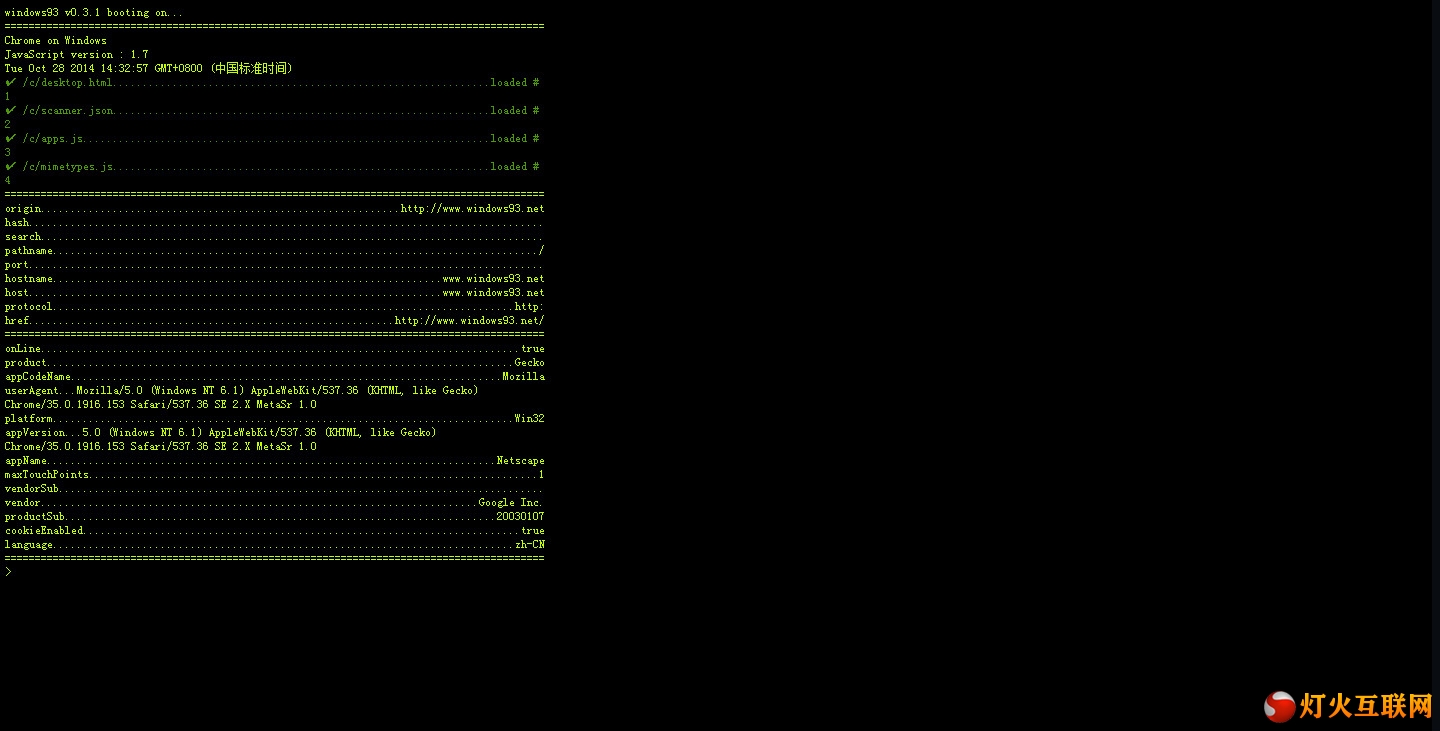Click the origin value 'http://www.windows93.net'
The image size is (1440, 731).
pos(472,209)
